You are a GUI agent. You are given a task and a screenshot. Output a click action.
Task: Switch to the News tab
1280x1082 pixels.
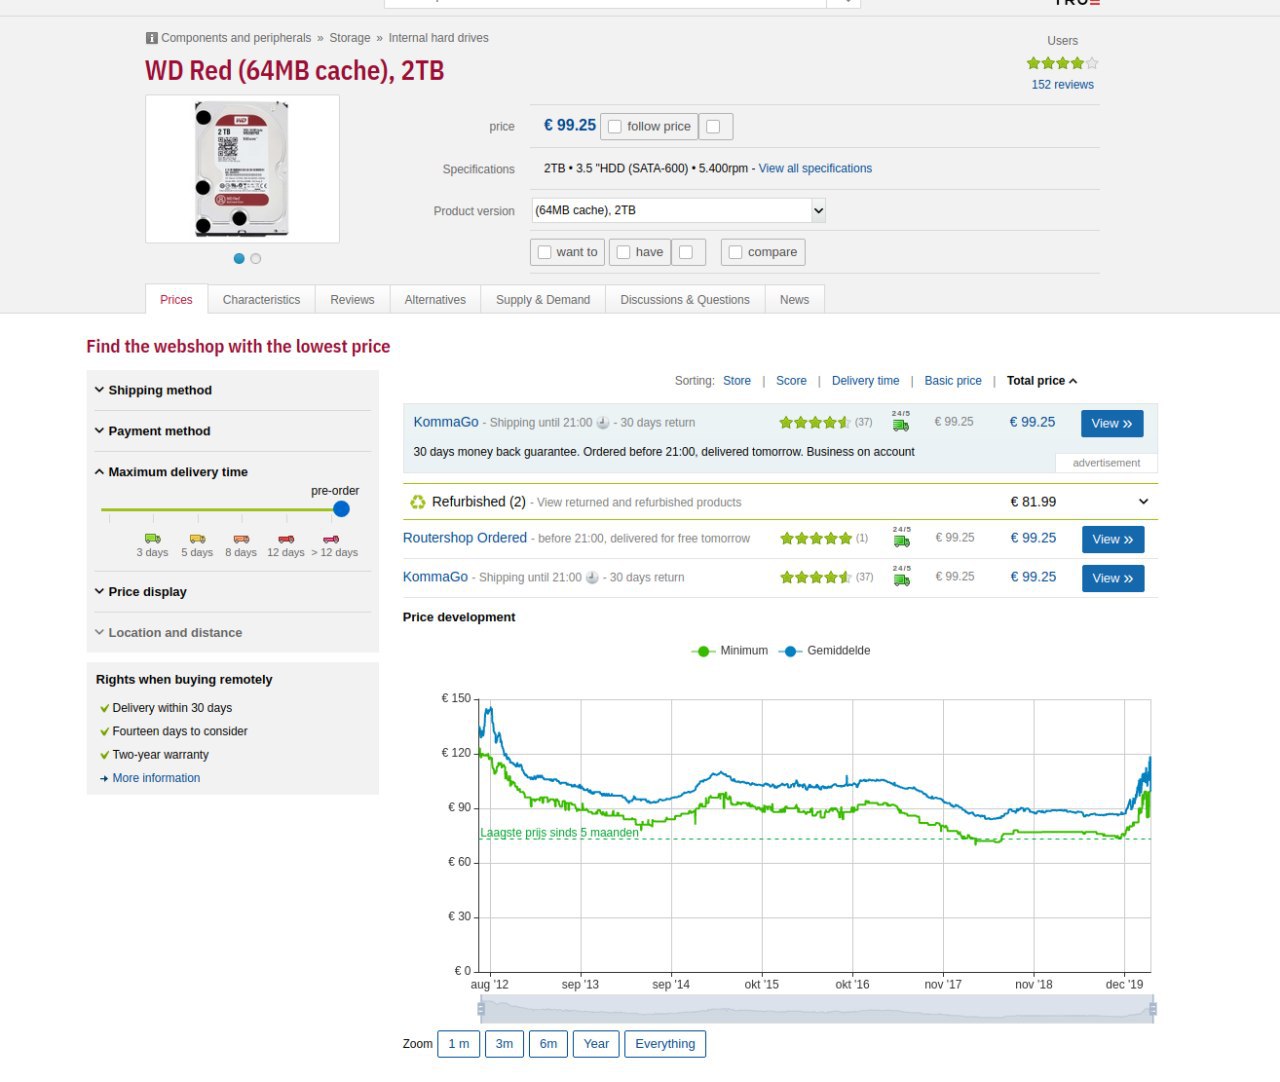[794, 300]
